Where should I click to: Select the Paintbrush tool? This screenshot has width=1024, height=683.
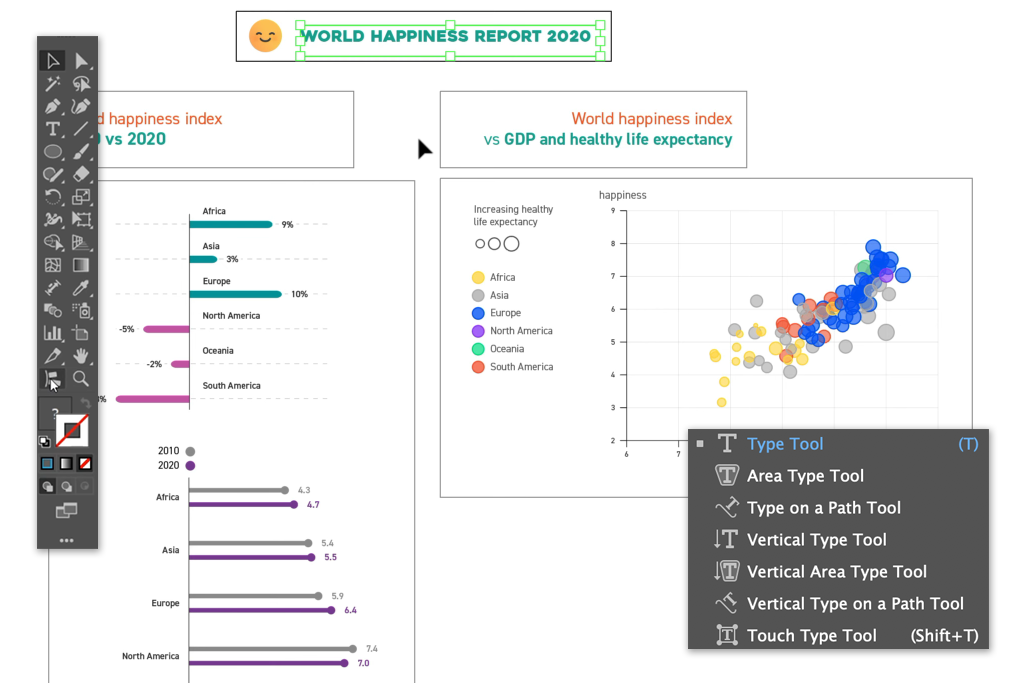(81, 152)
